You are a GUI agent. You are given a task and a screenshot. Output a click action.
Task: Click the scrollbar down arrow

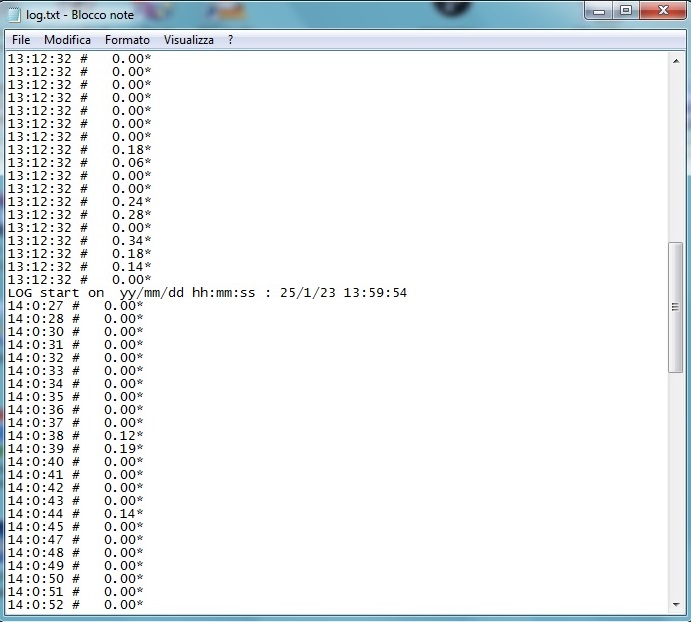click(x=676, y=605)
